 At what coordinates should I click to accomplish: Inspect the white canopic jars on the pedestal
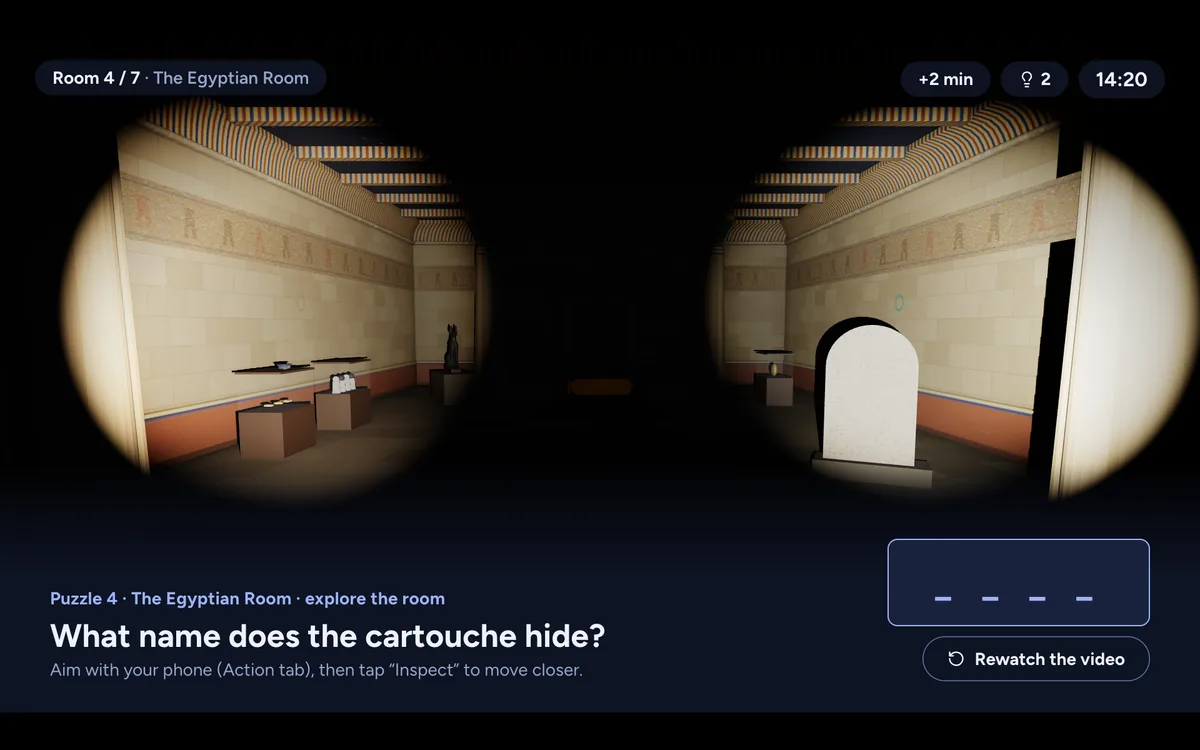pos(343,381)
